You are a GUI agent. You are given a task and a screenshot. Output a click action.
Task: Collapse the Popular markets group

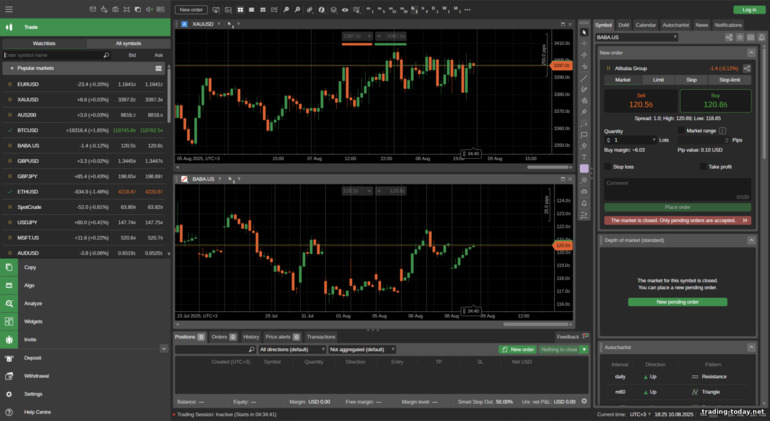pyautogui.click(x=12, y=69)
